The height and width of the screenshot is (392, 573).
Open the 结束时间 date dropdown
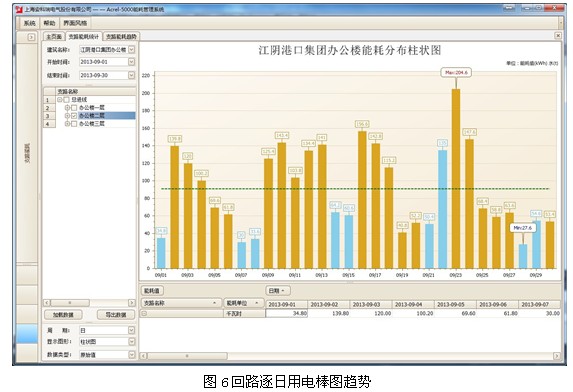pos(132,75)
